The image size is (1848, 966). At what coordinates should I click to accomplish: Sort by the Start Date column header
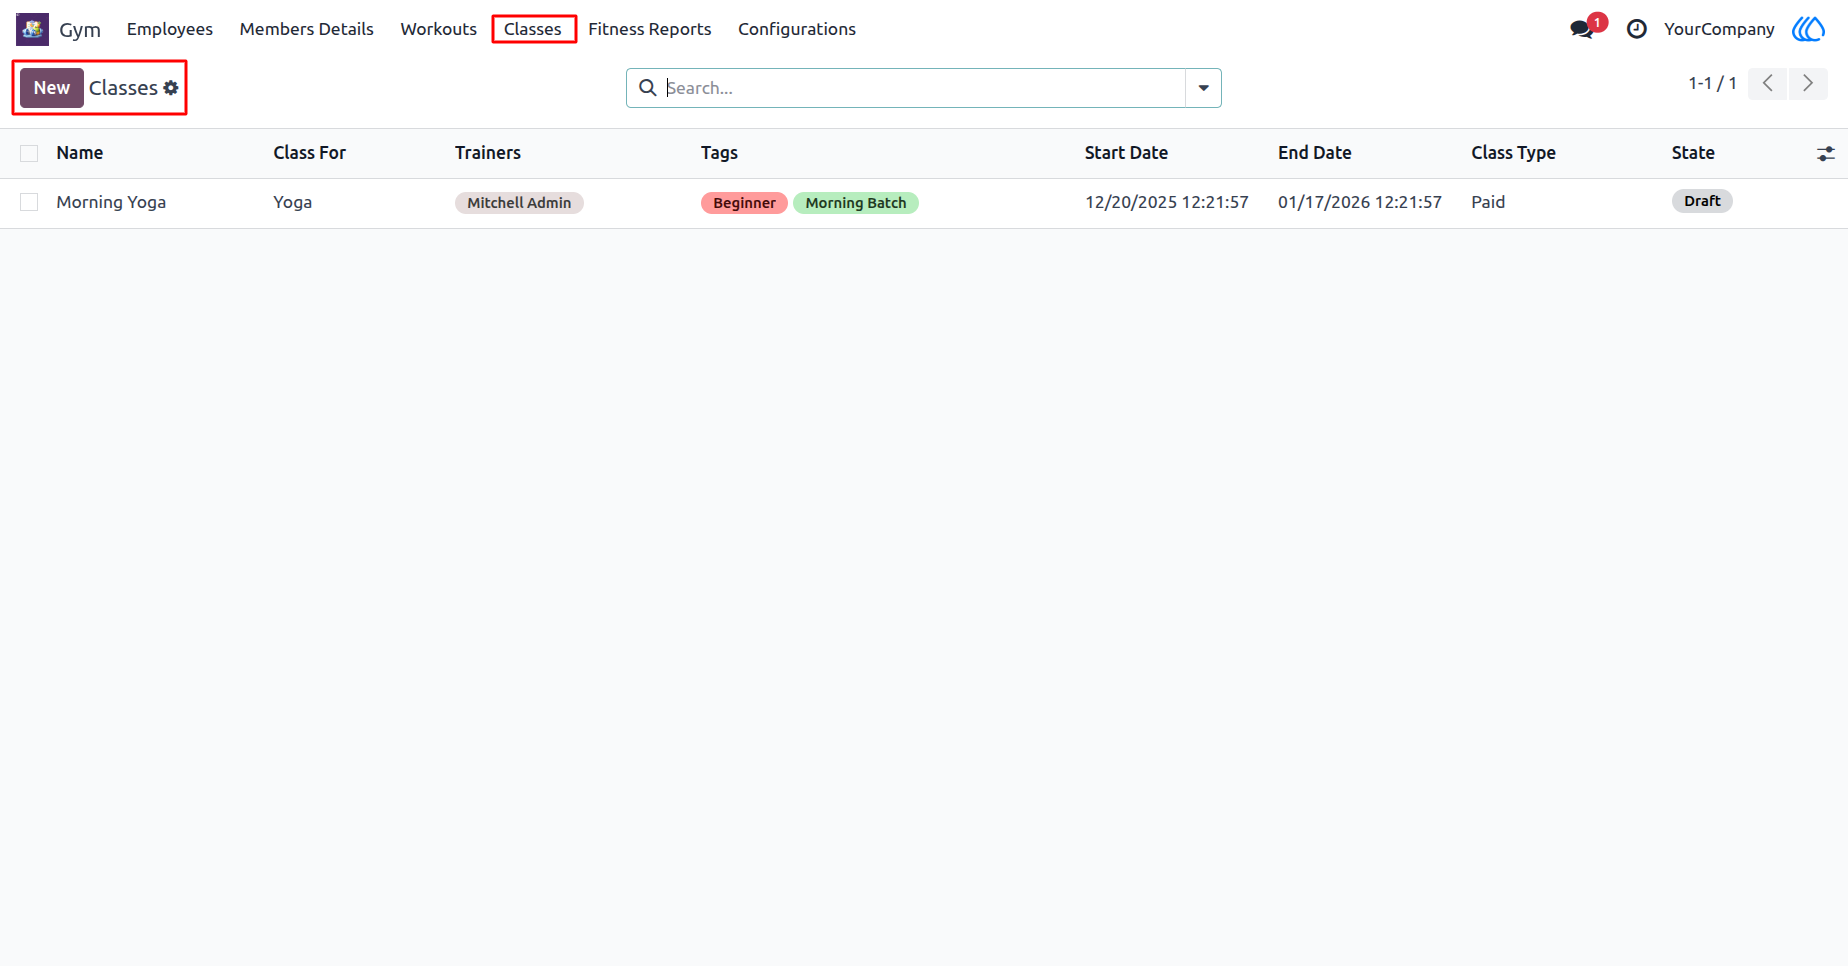1126,153
